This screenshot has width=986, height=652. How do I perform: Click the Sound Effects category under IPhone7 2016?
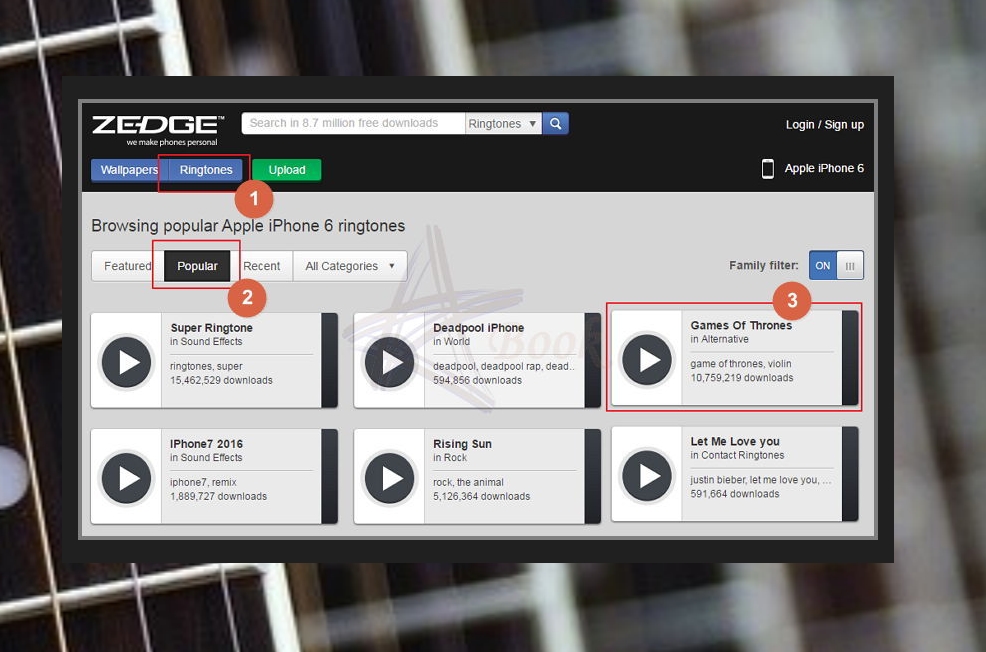[x=211, y=458]
